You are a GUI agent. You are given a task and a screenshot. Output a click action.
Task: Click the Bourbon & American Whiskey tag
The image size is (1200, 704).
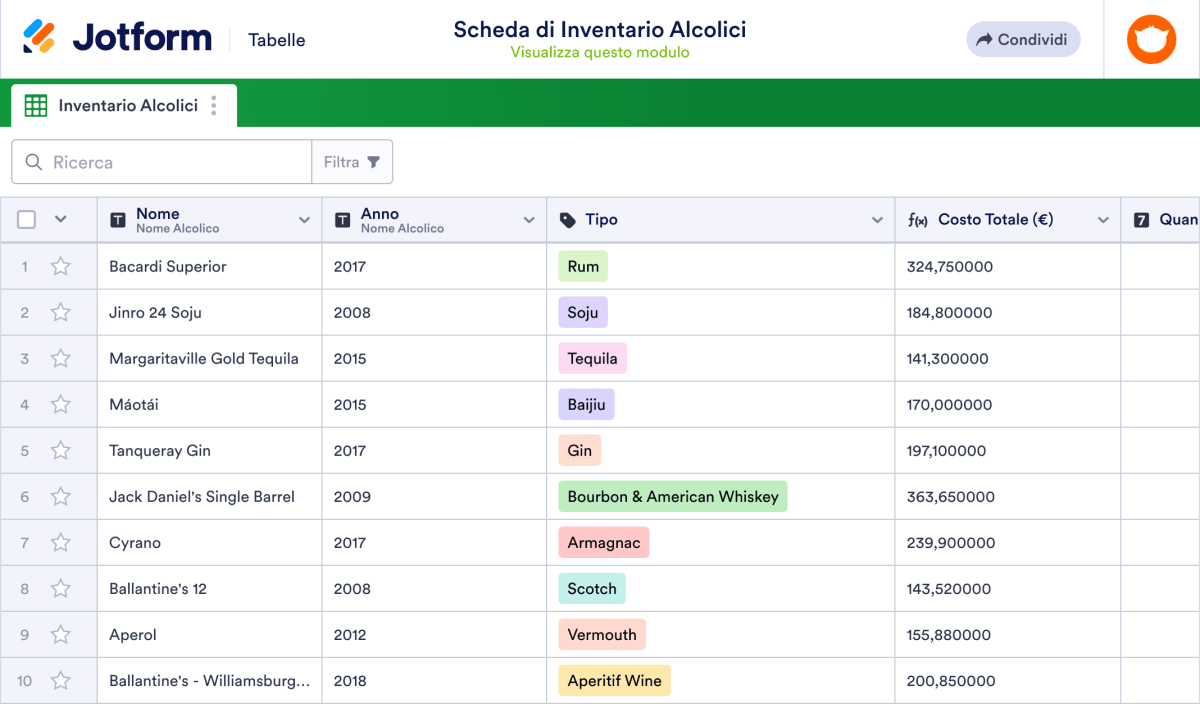(x=673, y=497)
